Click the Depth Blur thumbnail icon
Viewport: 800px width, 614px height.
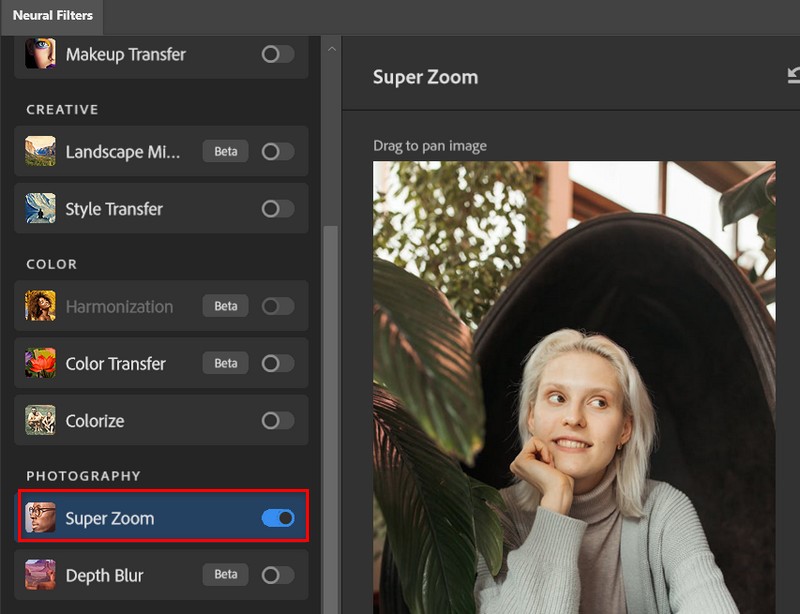coord(40,575)
